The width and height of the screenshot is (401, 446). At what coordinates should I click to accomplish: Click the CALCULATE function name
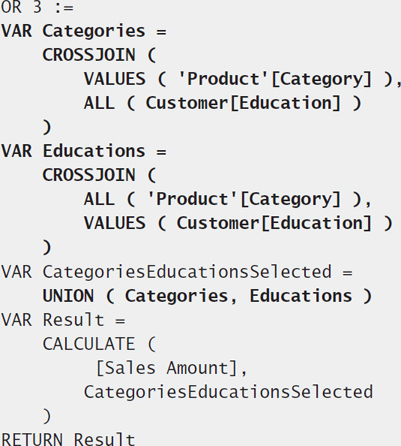pyautogui.click(x=89, y=344)
